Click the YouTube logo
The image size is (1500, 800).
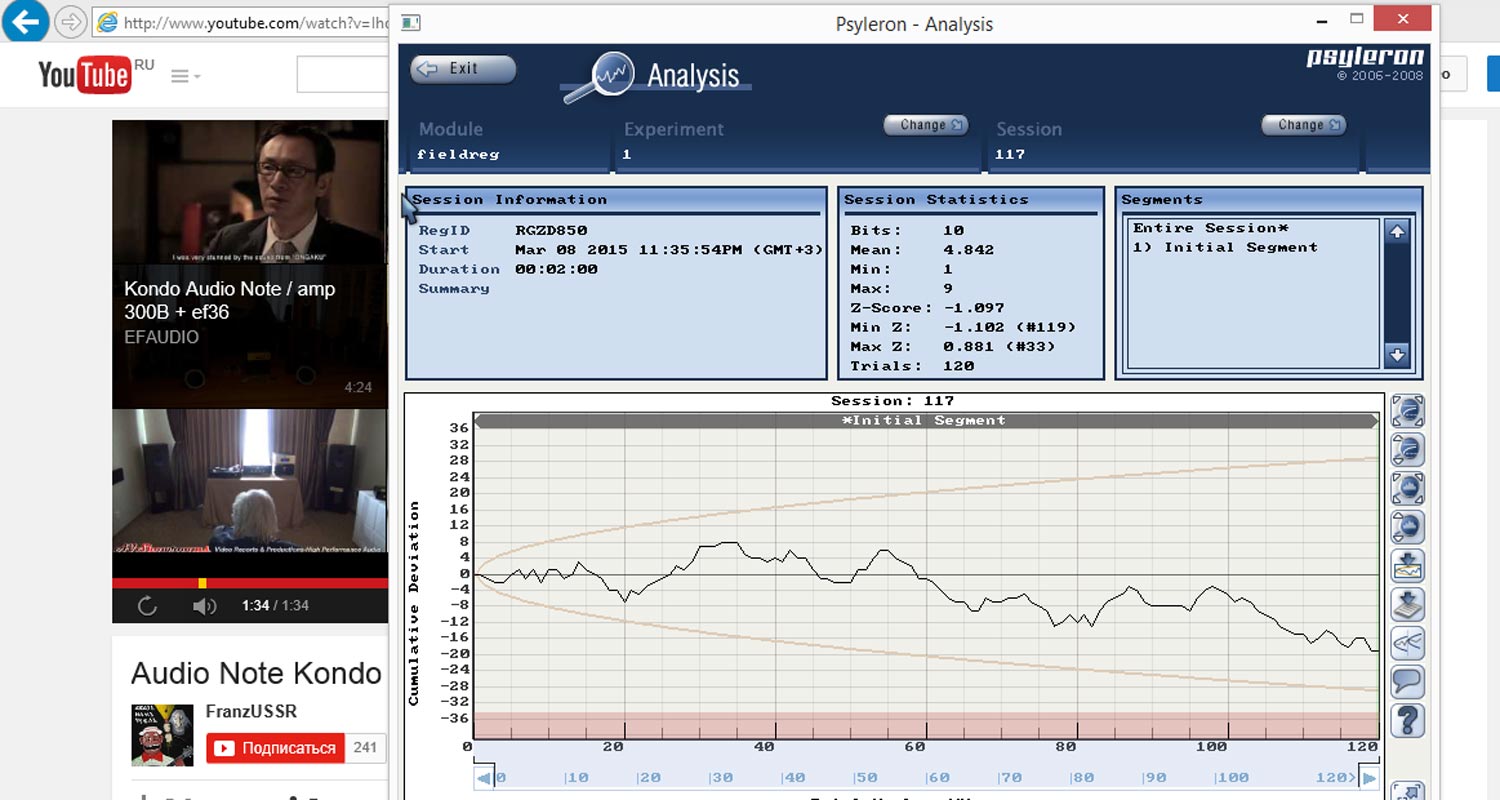click(x=85, y=75)
